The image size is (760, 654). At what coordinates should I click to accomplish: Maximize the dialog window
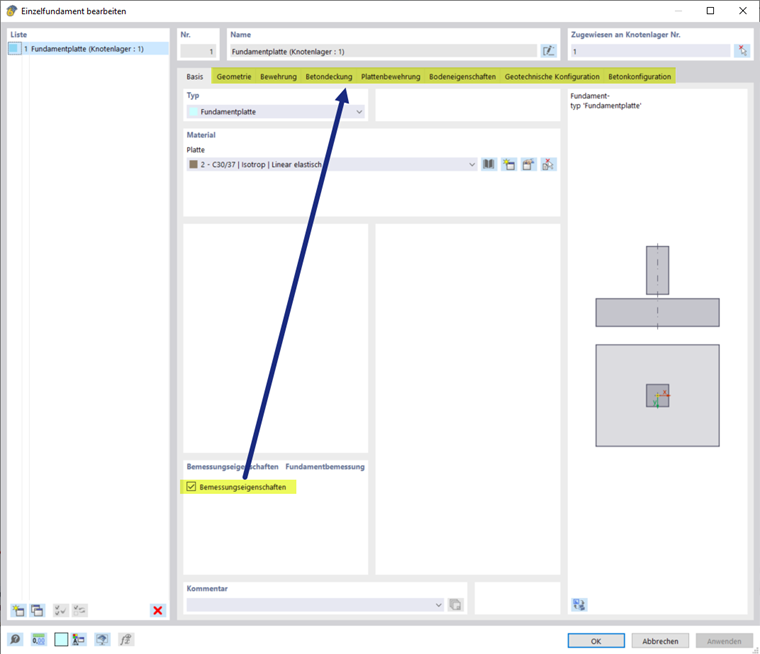tap(710, 11)
